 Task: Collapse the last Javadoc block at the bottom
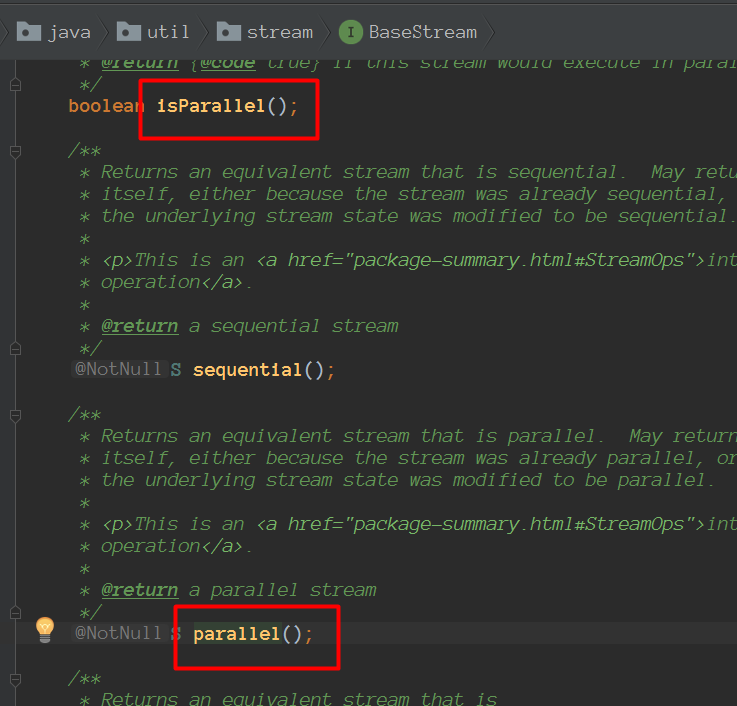(x=15, y=679)
